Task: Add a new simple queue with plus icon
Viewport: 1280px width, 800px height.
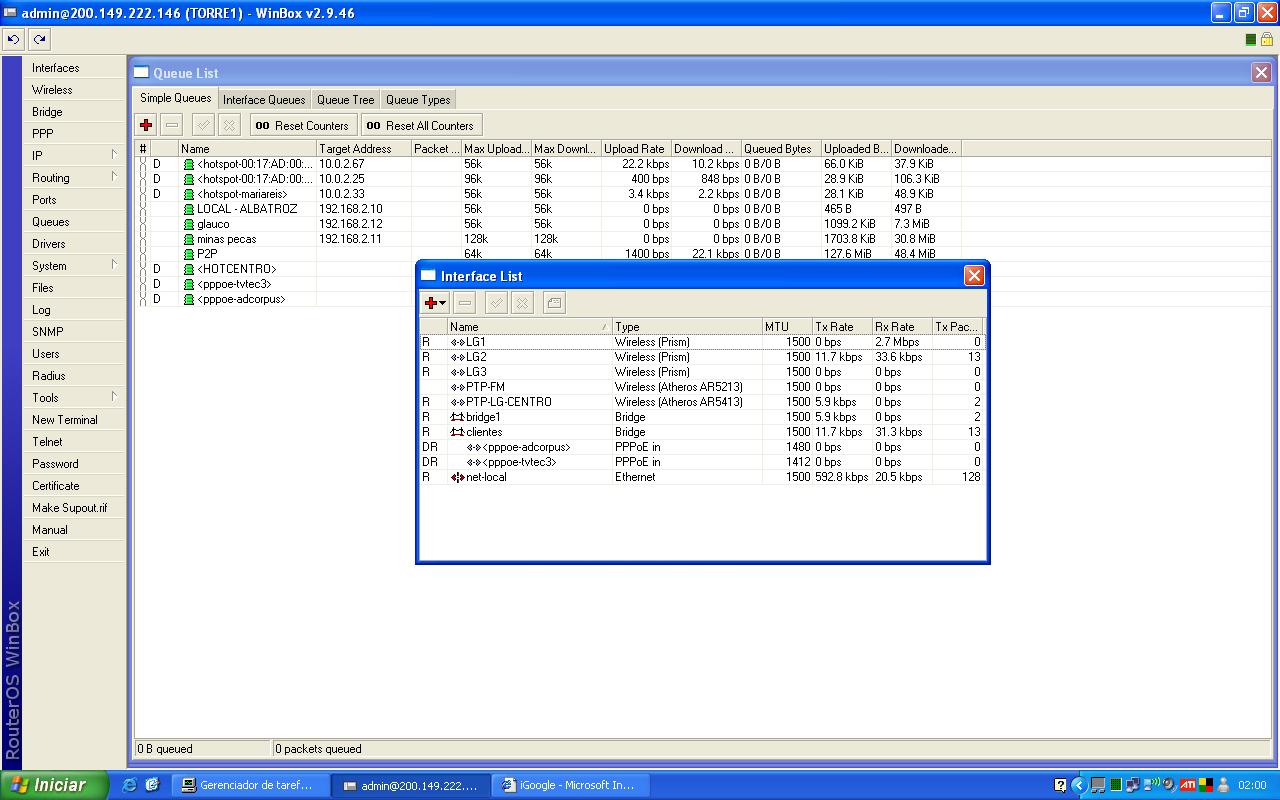Action: click(x=146, y=125)
